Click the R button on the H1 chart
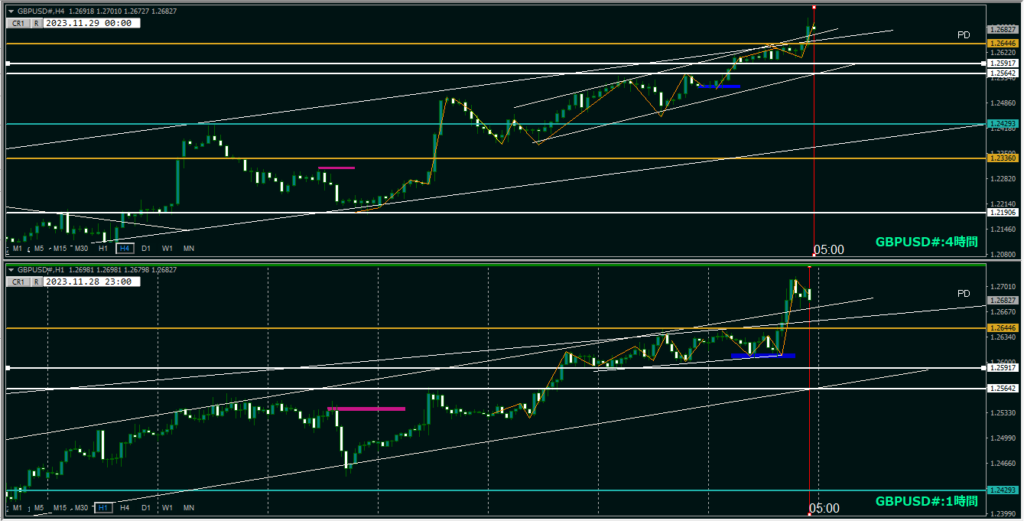This screenshot has height=521, width=1024. pos(37,282)
